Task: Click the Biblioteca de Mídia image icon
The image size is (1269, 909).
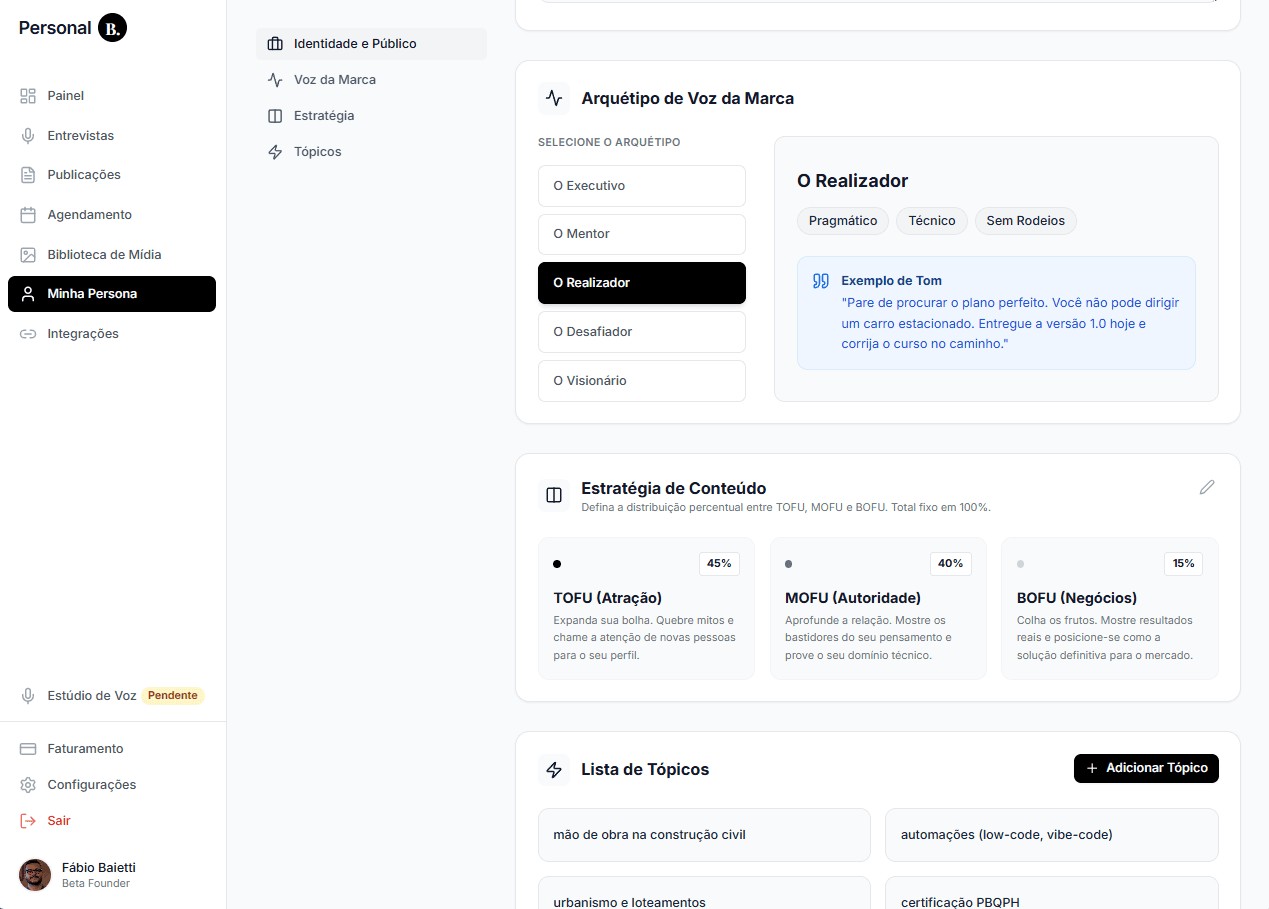Action: (x=28, y=255)
